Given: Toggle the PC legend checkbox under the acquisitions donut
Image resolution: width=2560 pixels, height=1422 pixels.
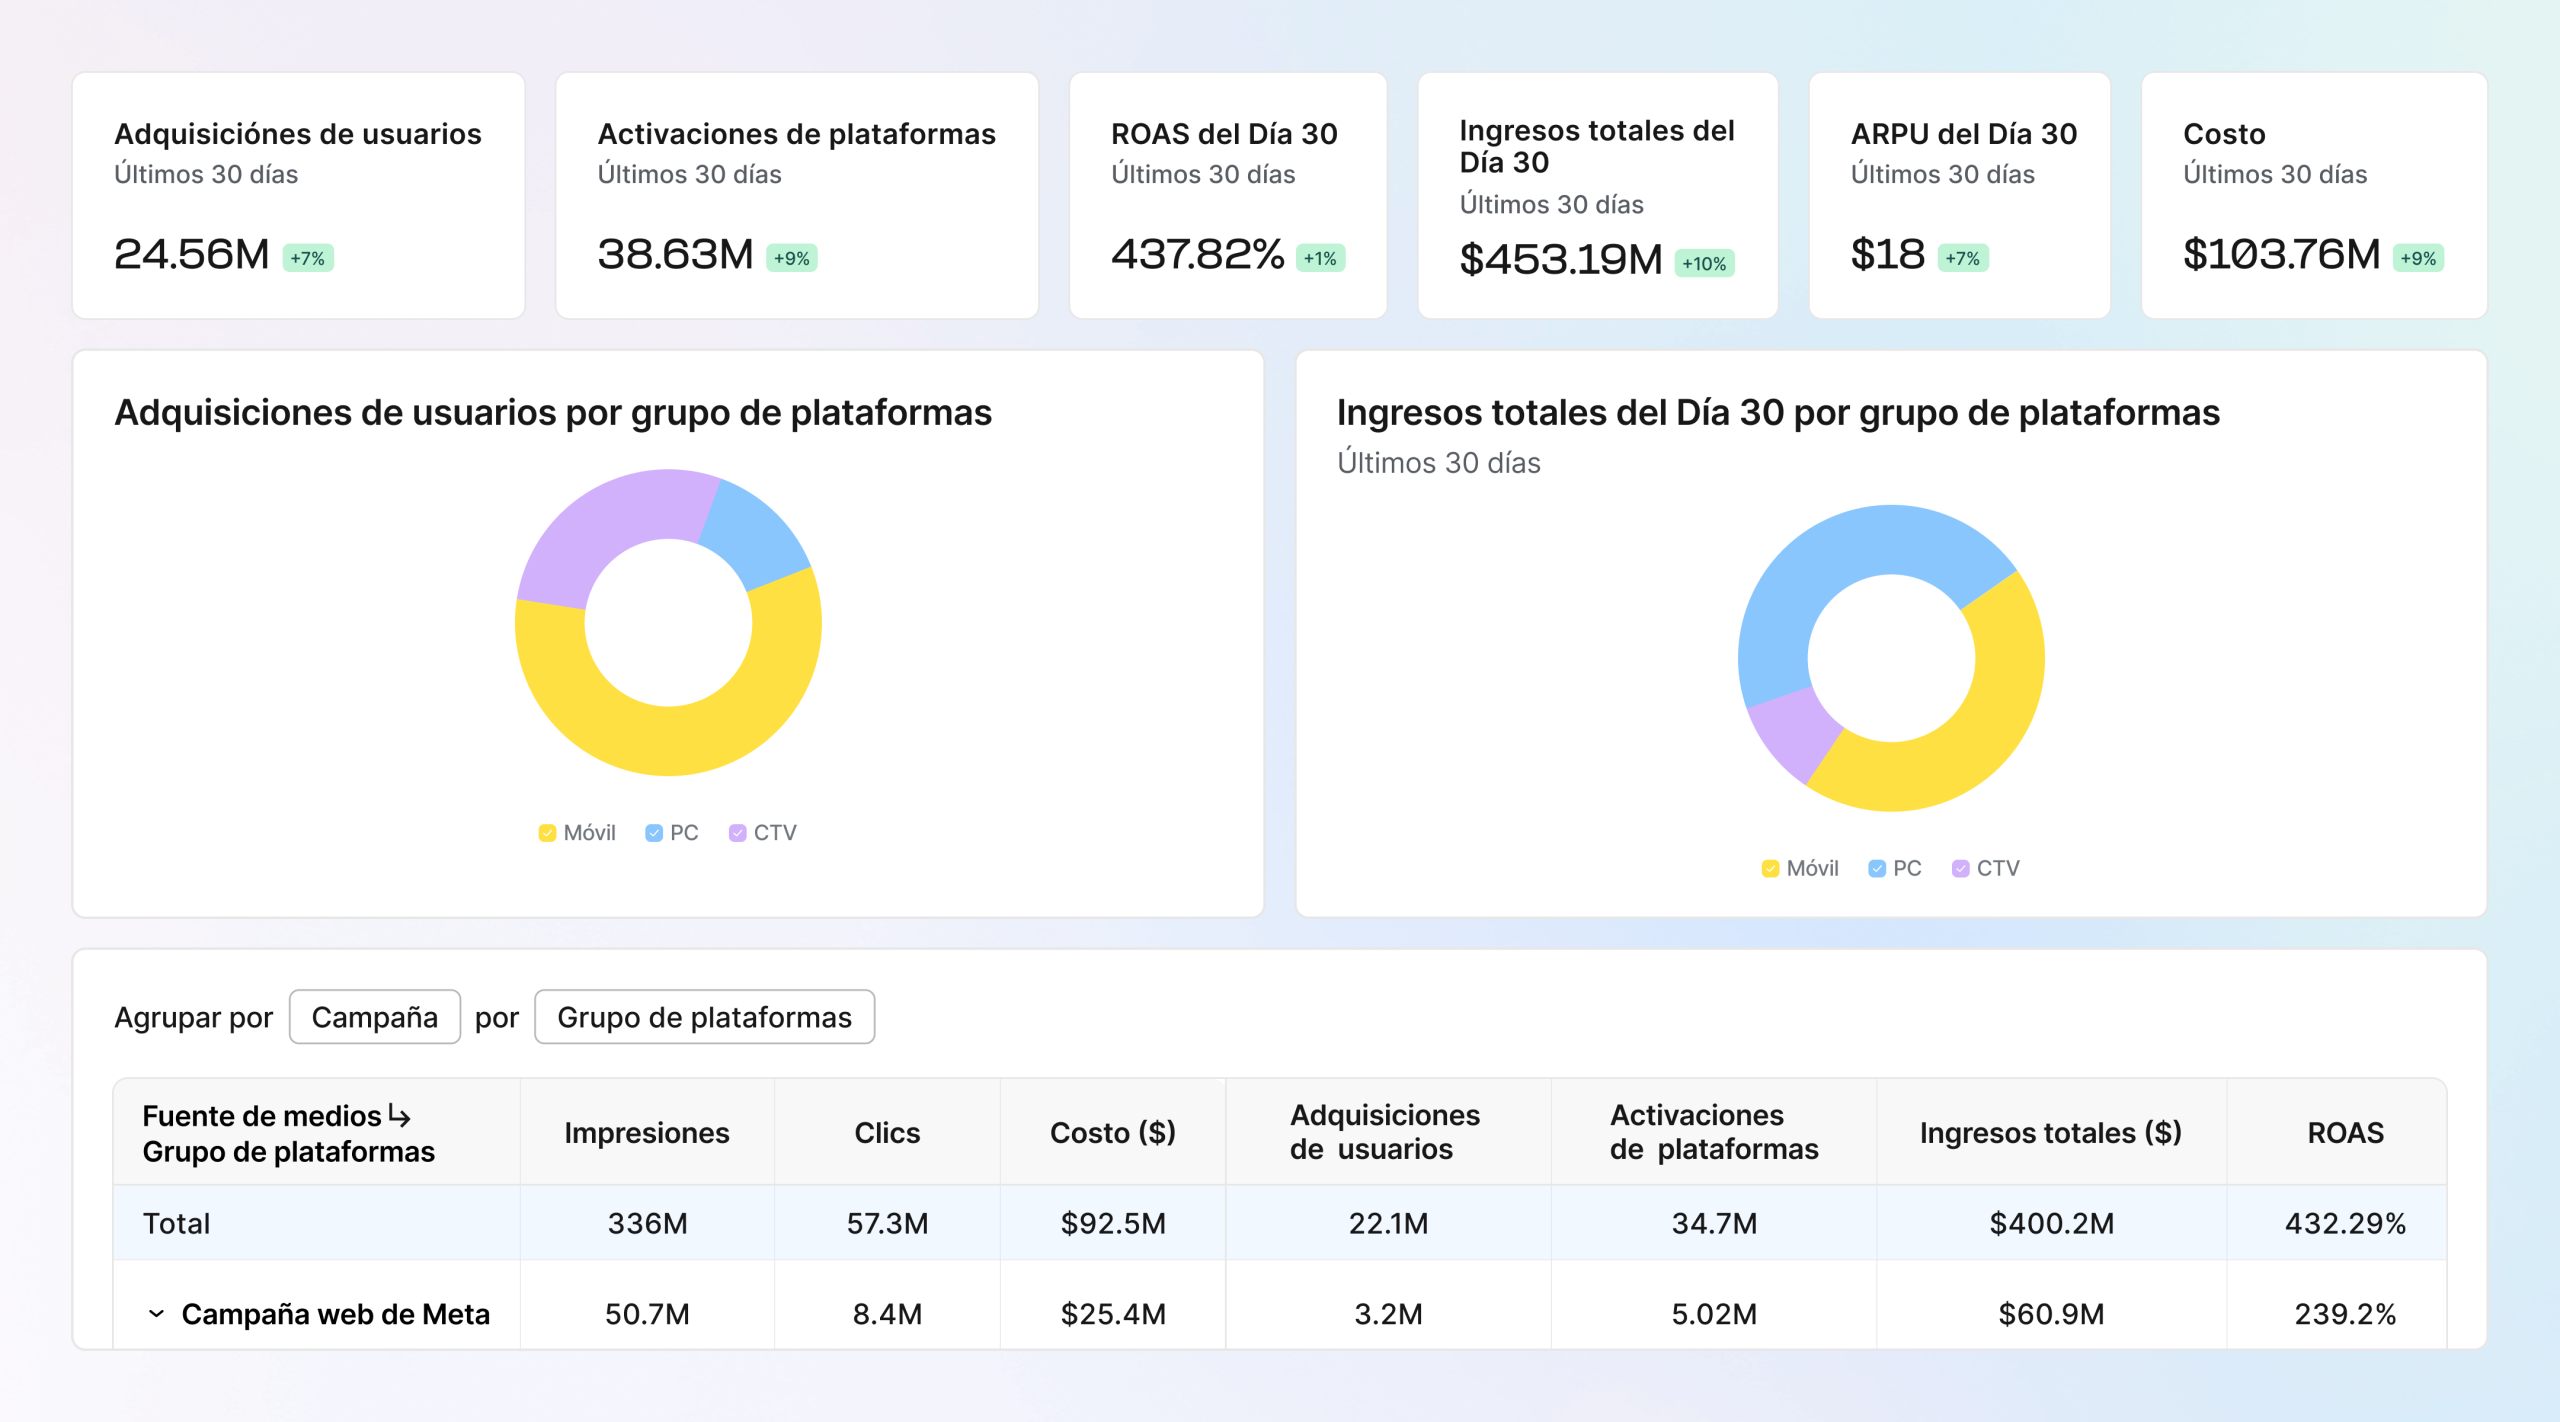Looking at the screenshot, I should pyautogui.click(x=654, y=832).
